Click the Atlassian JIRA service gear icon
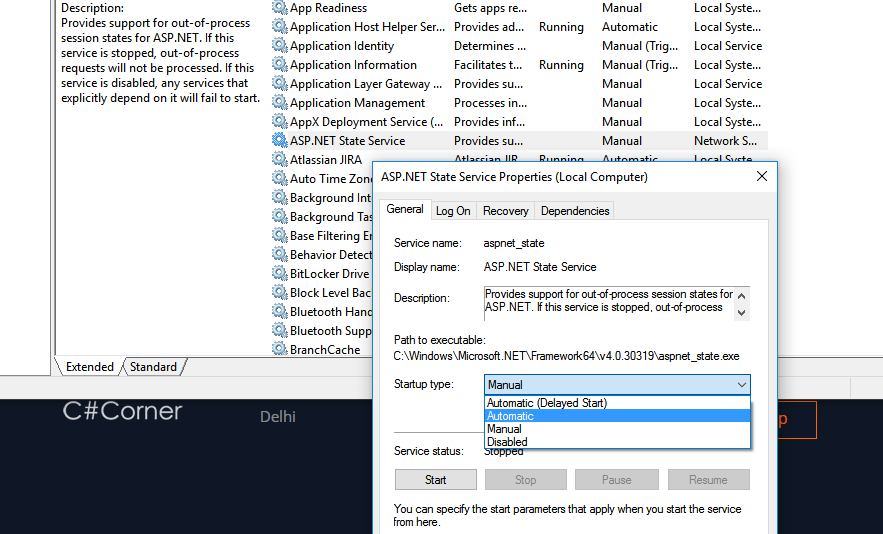 click(279, 159)
